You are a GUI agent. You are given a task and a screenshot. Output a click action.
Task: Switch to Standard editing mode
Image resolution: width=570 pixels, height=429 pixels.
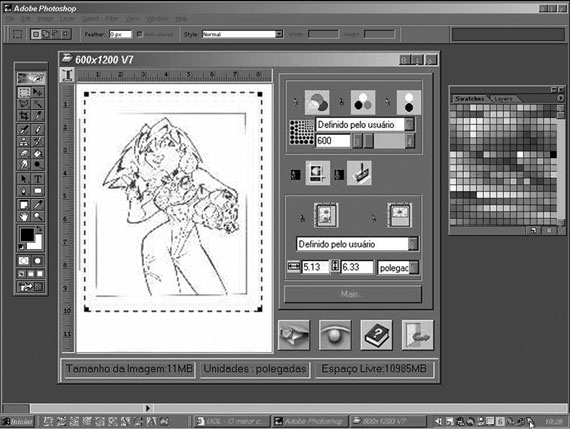[x=24, y=261]
